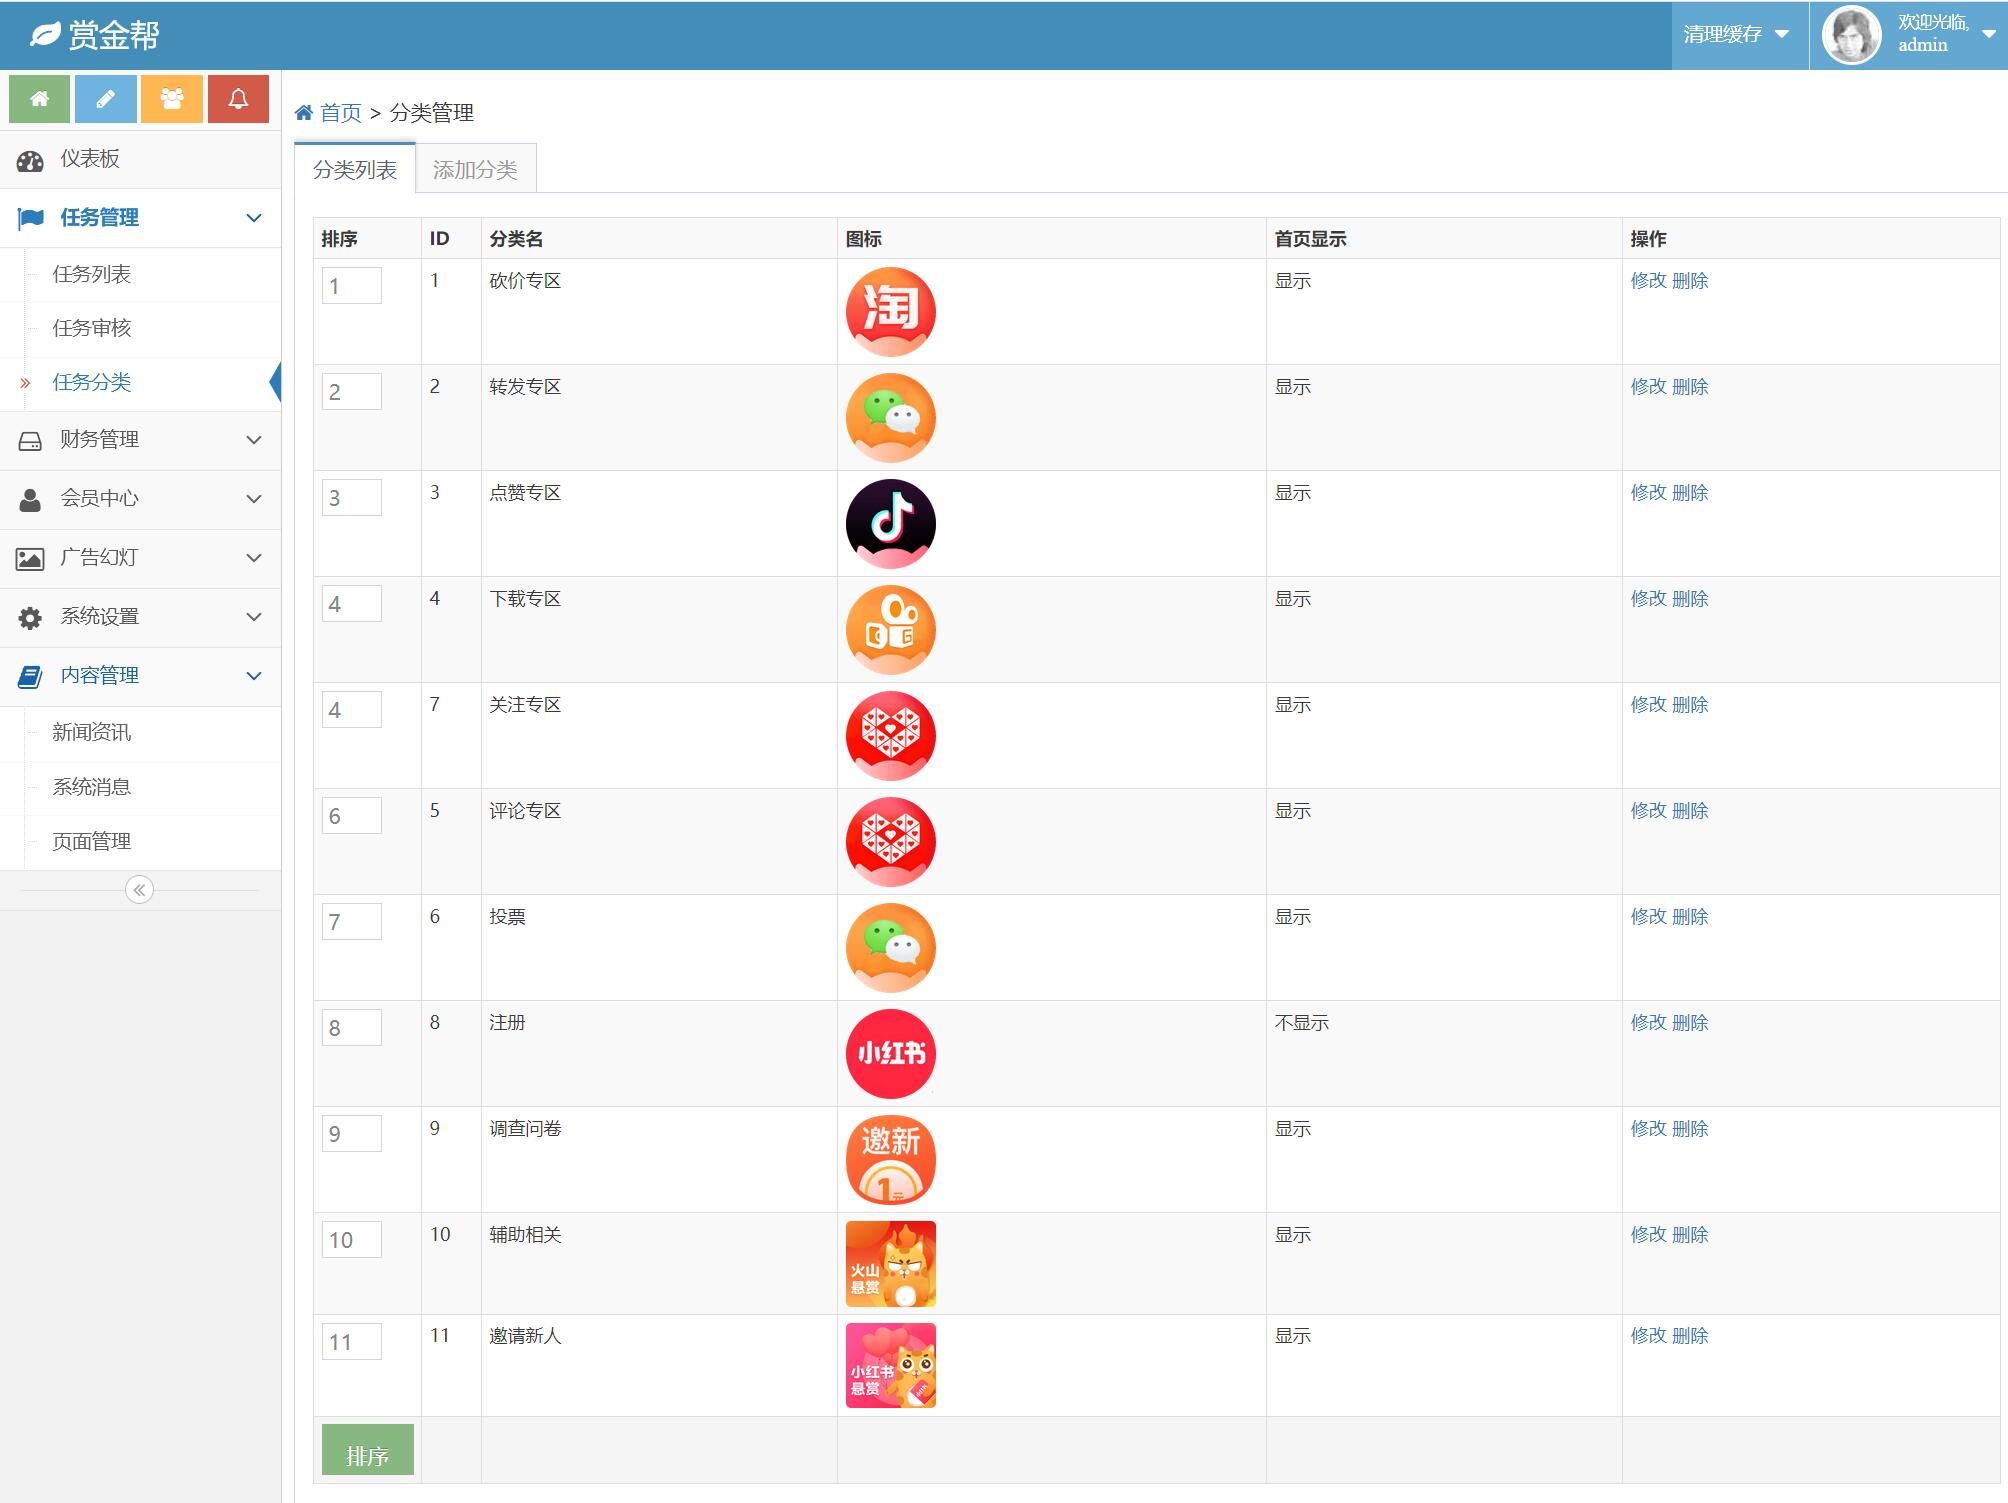Open 任务审核 in sidebar menu
The height and width of the screenshot is (1503, 2008).
pos(92,328)
